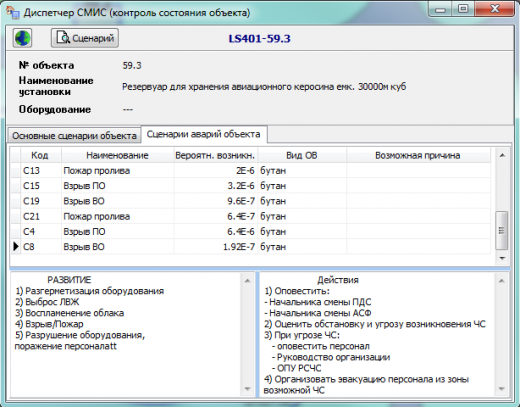Click РАЗВИТИЕ panel scroll-down arrow
The image size is (520, 407).
[247, 388]
